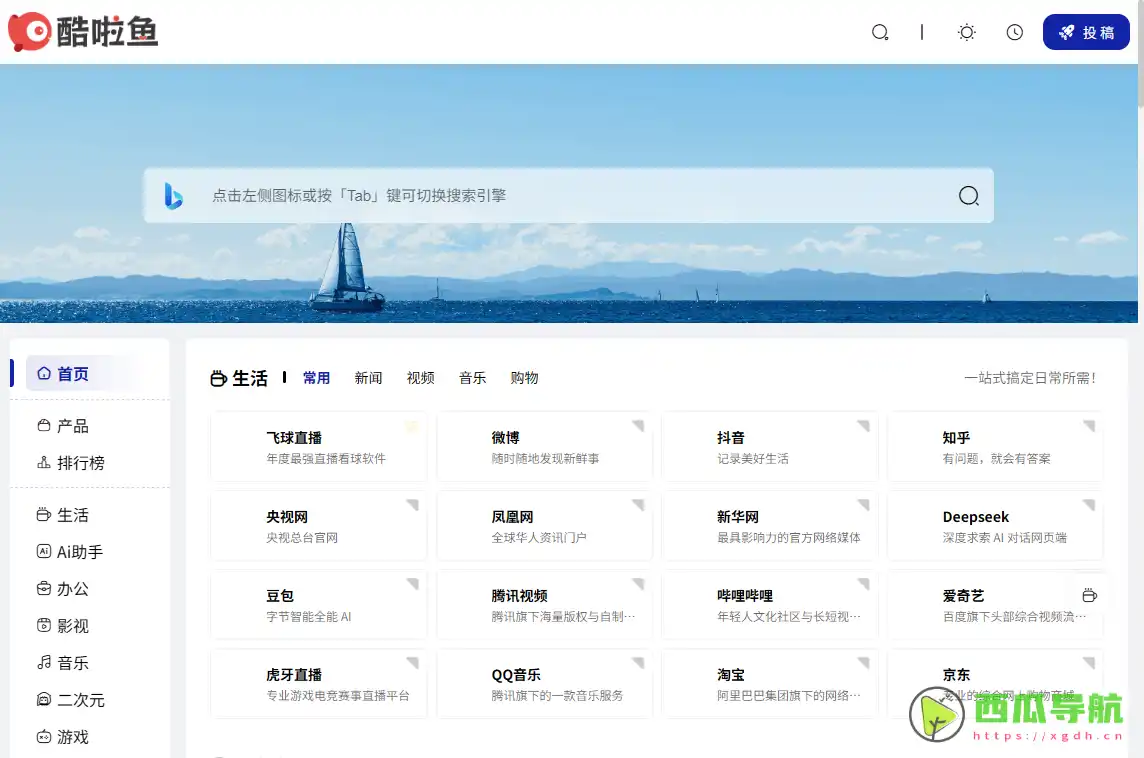Click the 腾讯视频 card corner arrow

(639, 584)
